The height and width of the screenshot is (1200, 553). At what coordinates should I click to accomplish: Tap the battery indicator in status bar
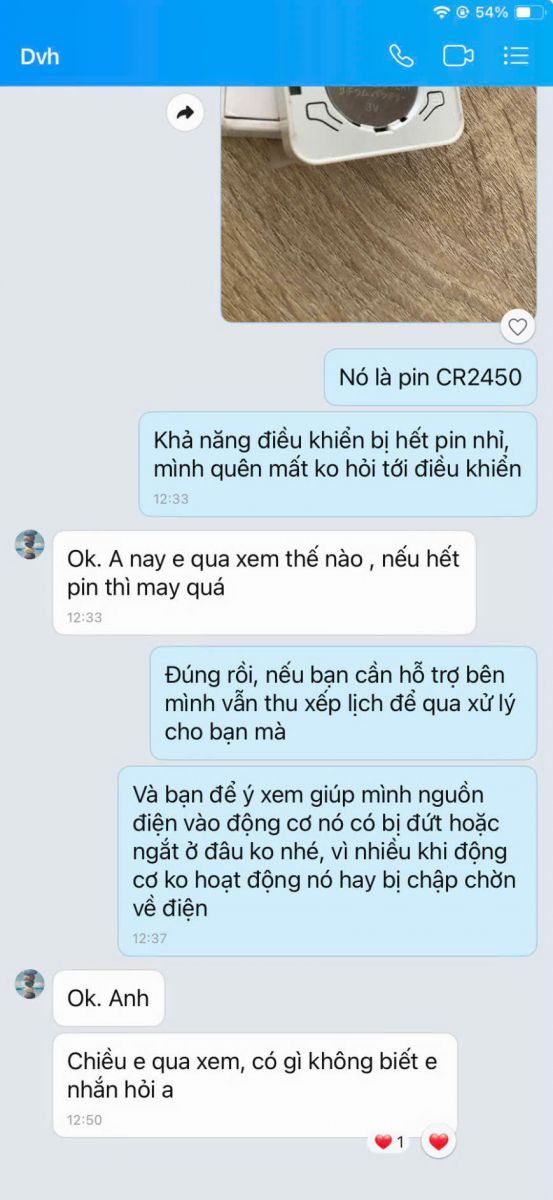528,12
